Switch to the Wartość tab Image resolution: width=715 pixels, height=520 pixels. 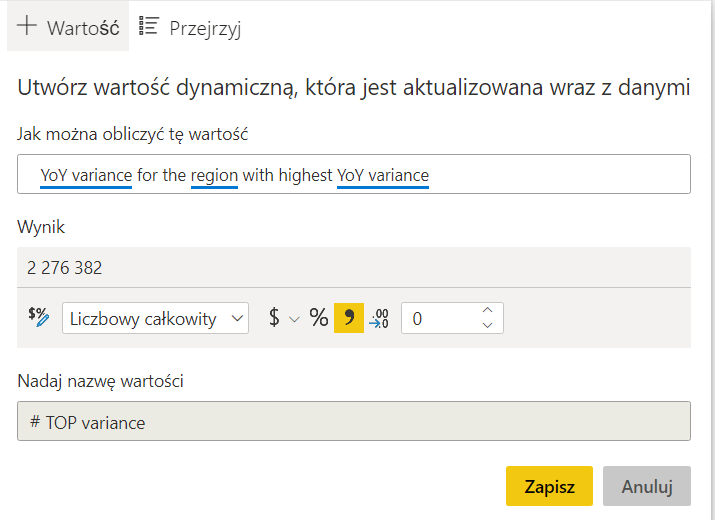[68, 27]
